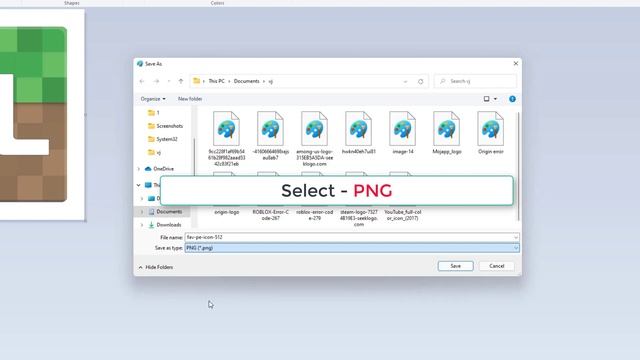This screenshot has height=360, width=640.
Task: Close the Save As dialog
Action: 516,64
